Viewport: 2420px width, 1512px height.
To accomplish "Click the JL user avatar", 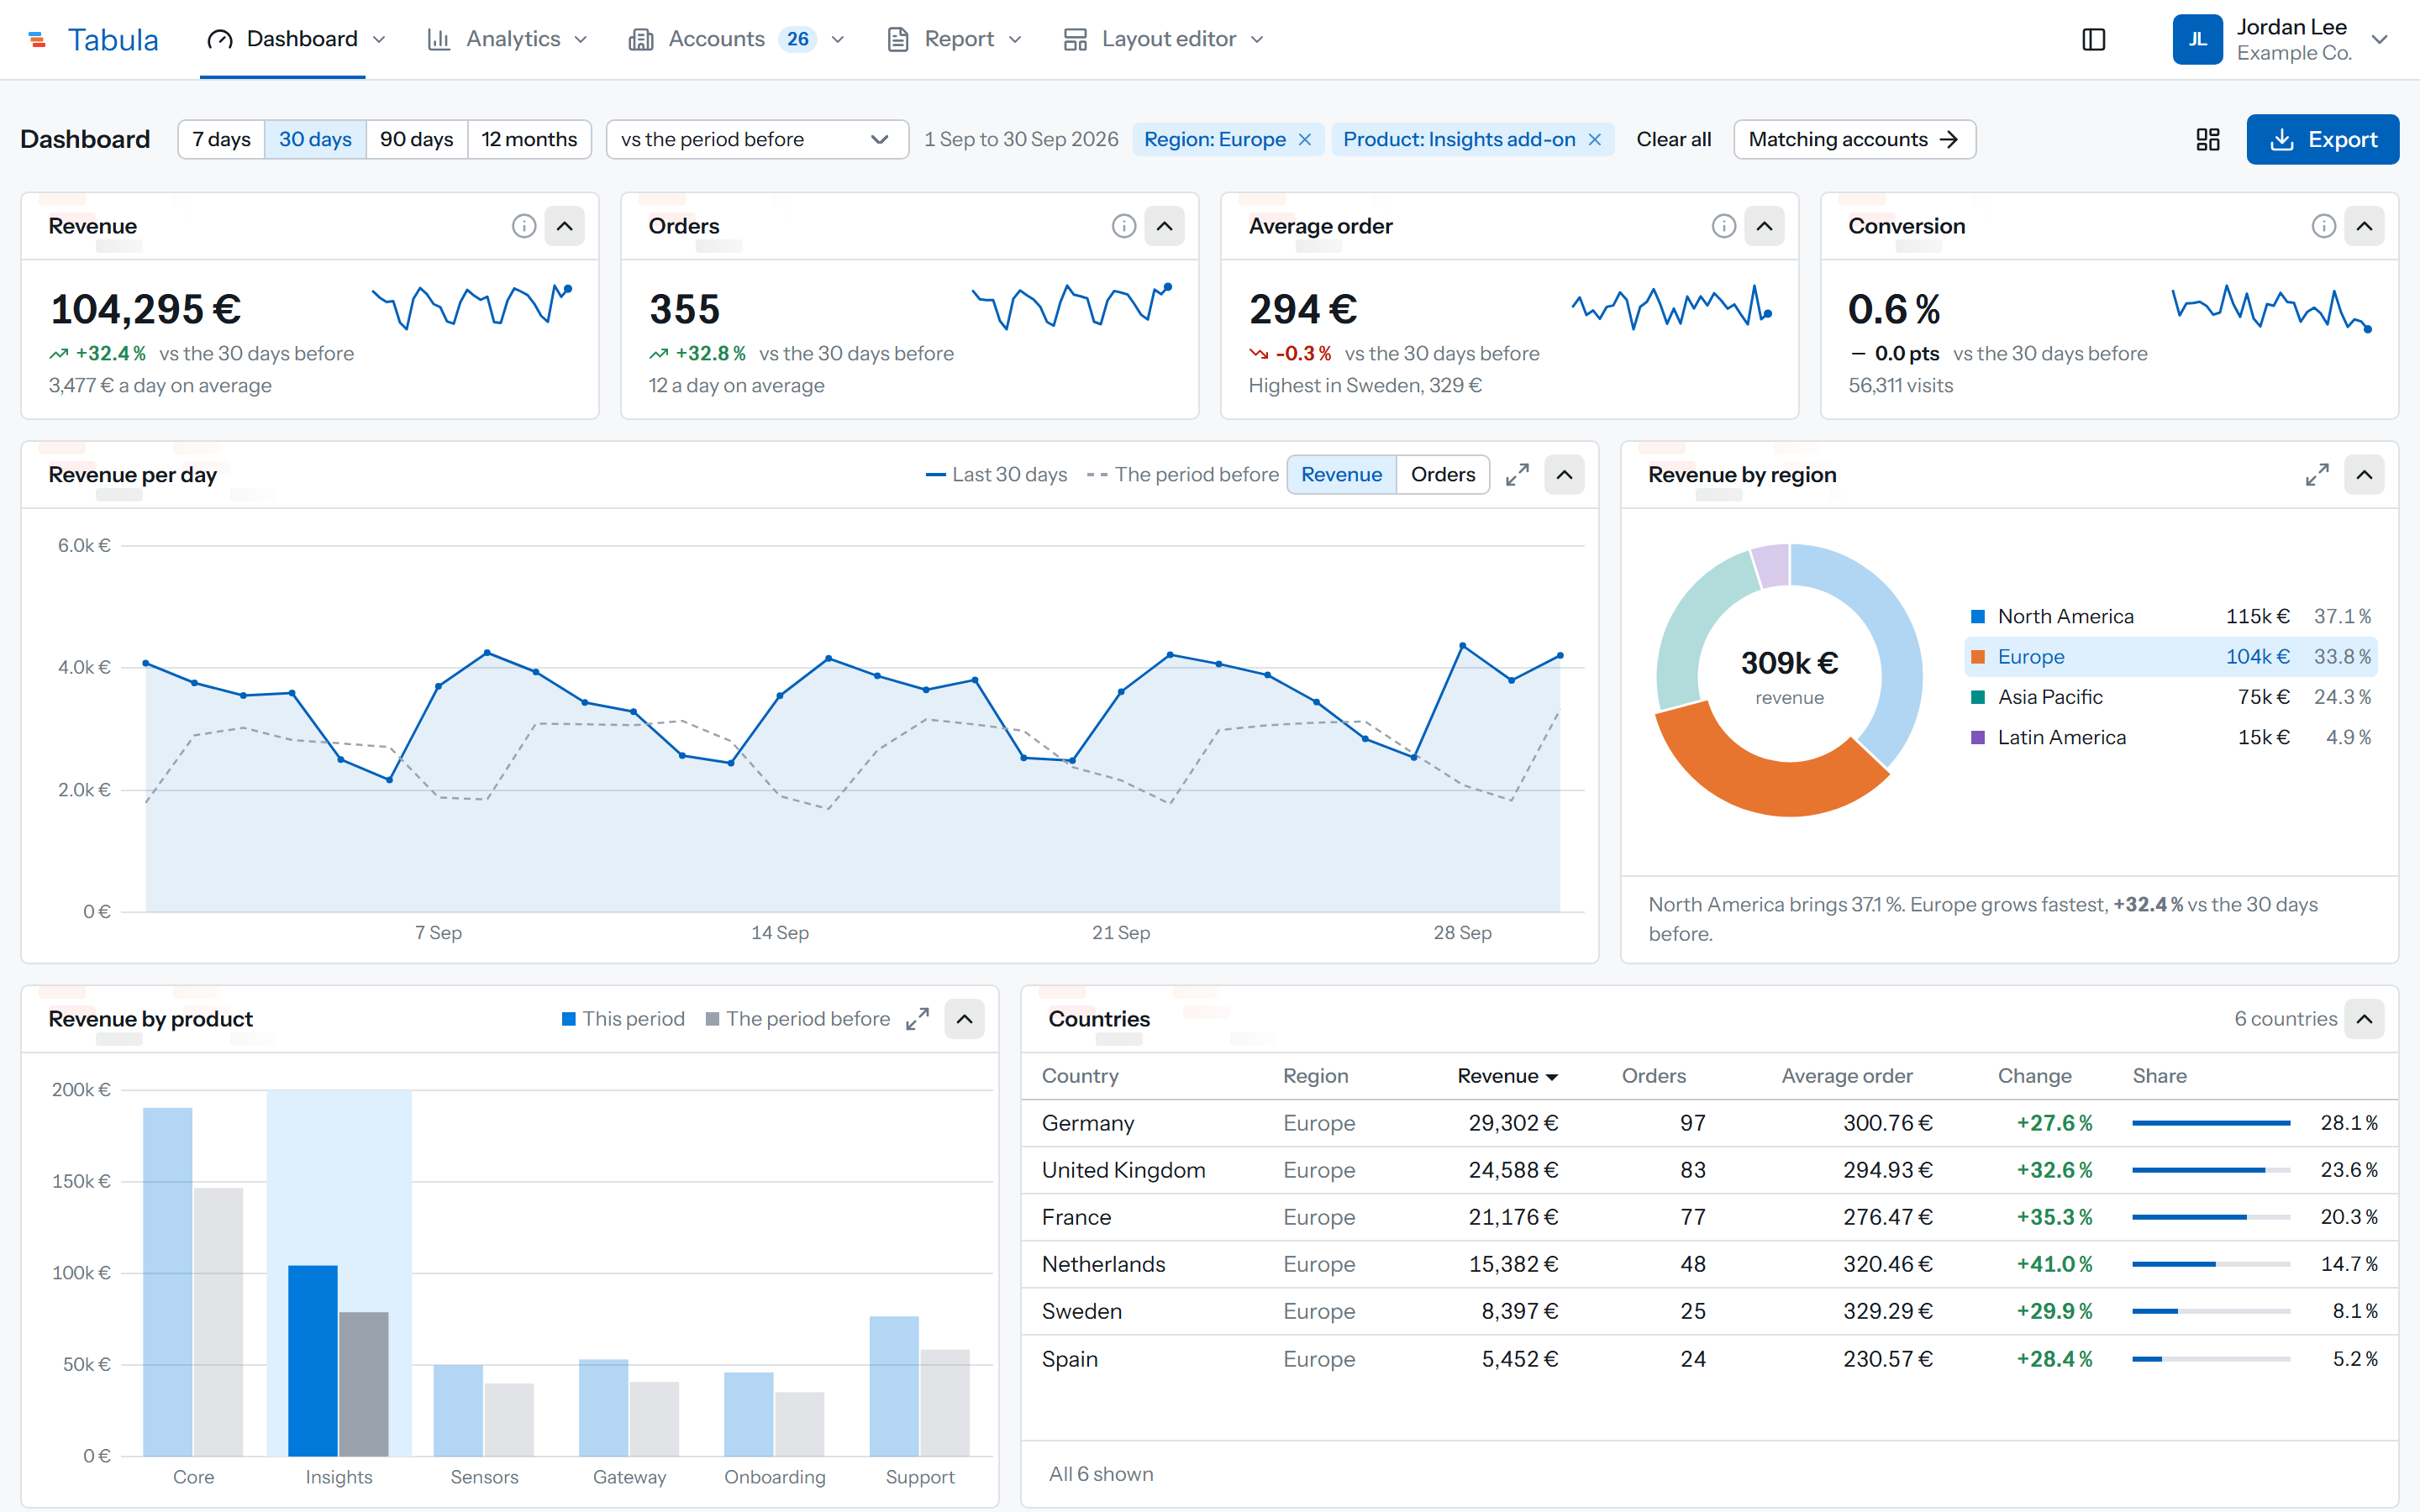I will (2197, 39).
